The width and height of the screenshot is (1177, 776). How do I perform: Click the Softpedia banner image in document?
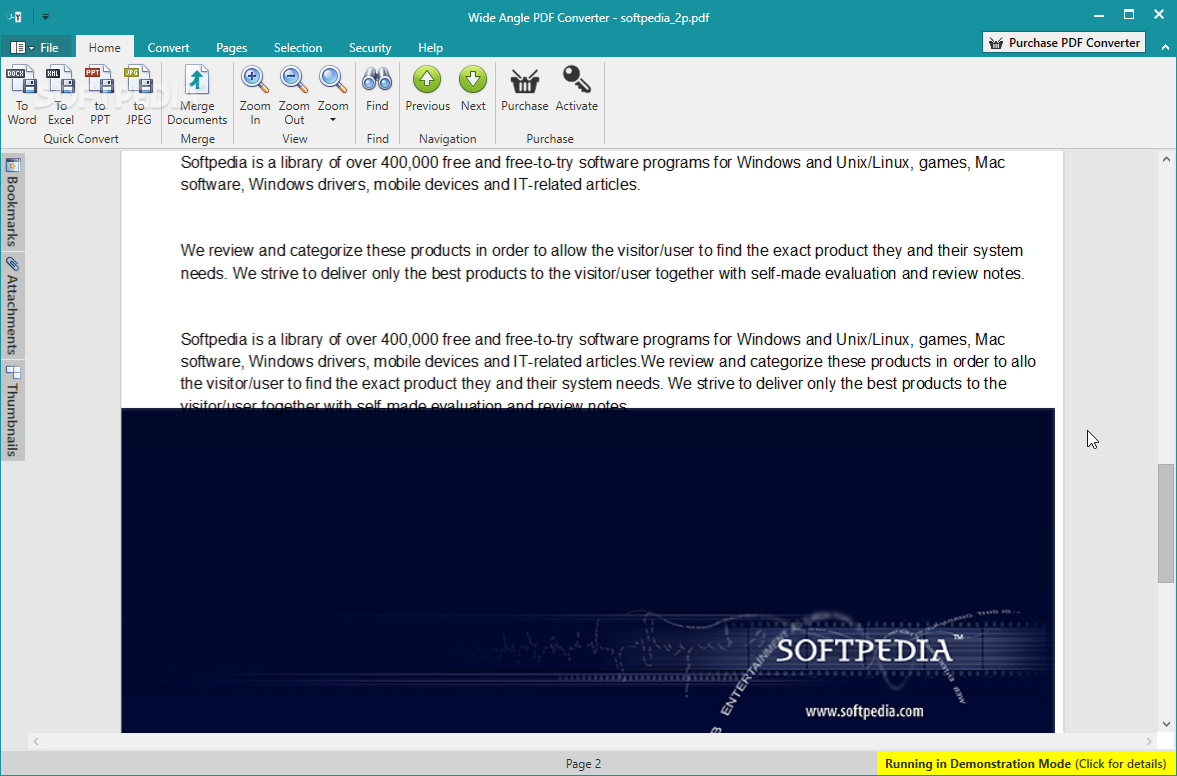pyautogui.click(x=588, y=570)
